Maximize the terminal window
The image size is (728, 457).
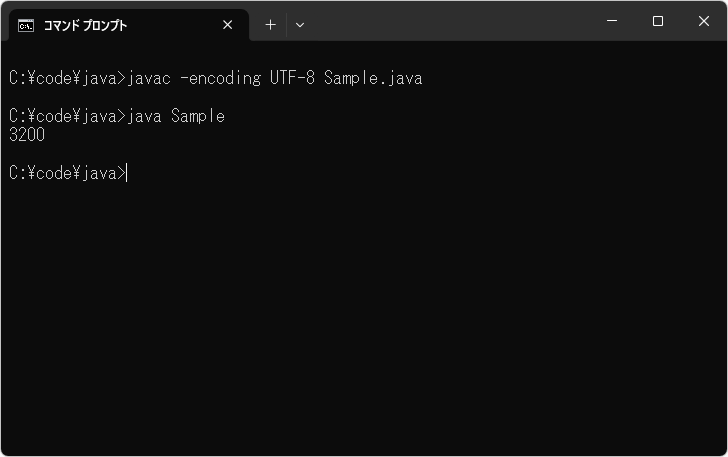click(657, 21)
